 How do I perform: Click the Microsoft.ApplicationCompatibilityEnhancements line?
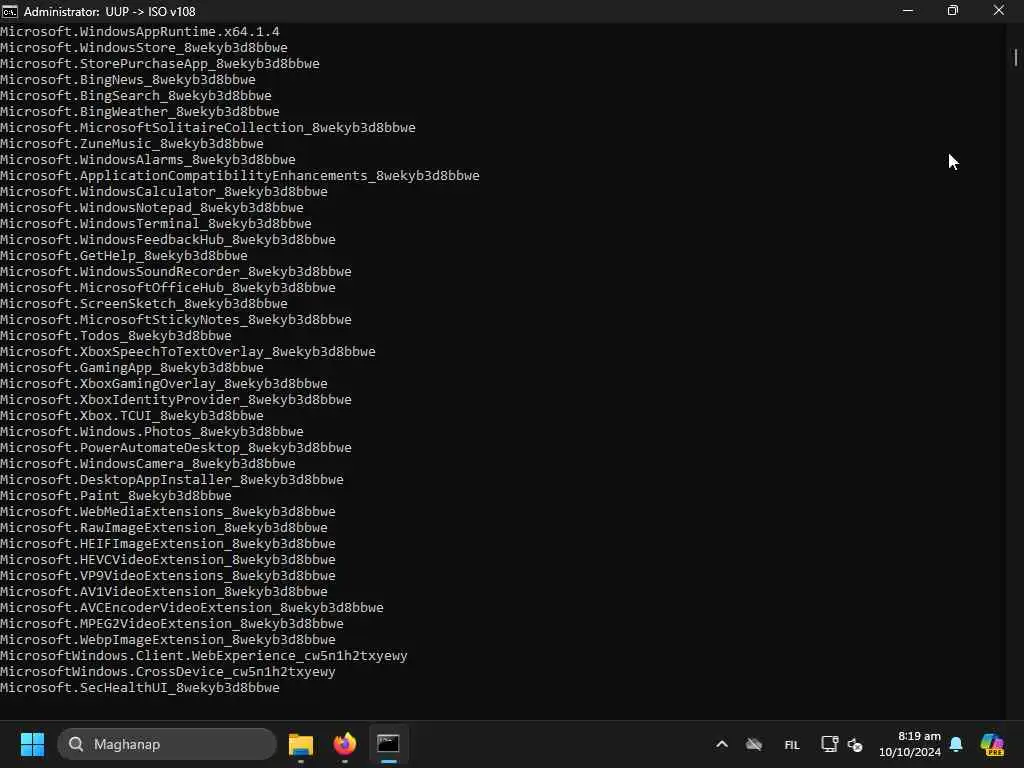(x=240, y=176)
